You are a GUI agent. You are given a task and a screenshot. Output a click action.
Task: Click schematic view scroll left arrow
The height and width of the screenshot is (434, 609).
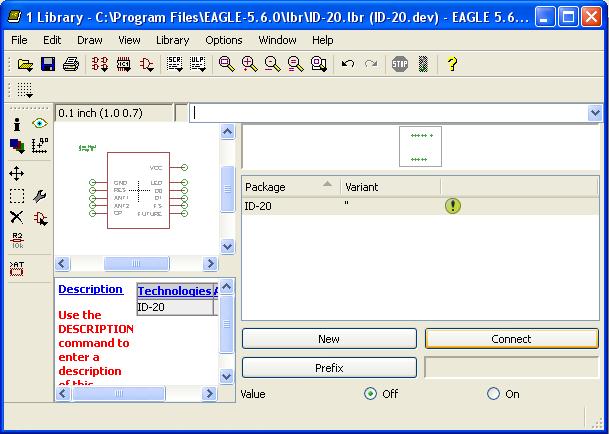(63, 264)
